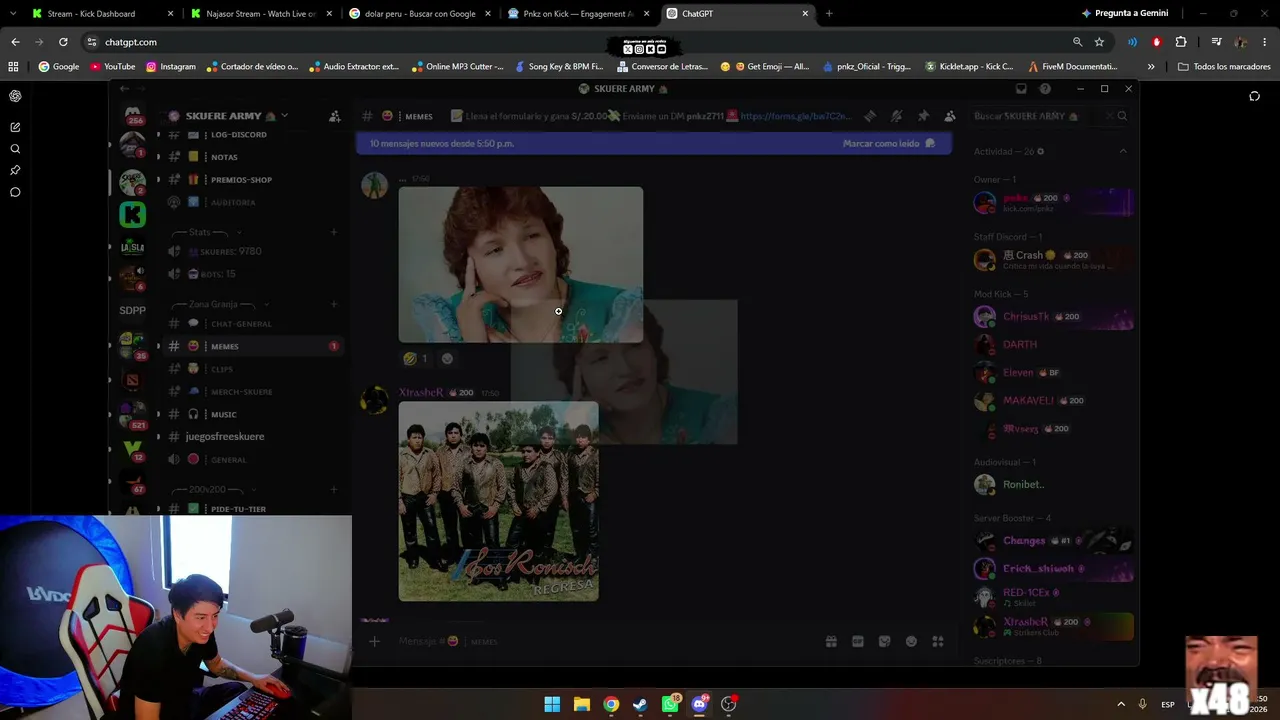Show more bookmarks via overflow chevron

click(x=1151, y=66)
